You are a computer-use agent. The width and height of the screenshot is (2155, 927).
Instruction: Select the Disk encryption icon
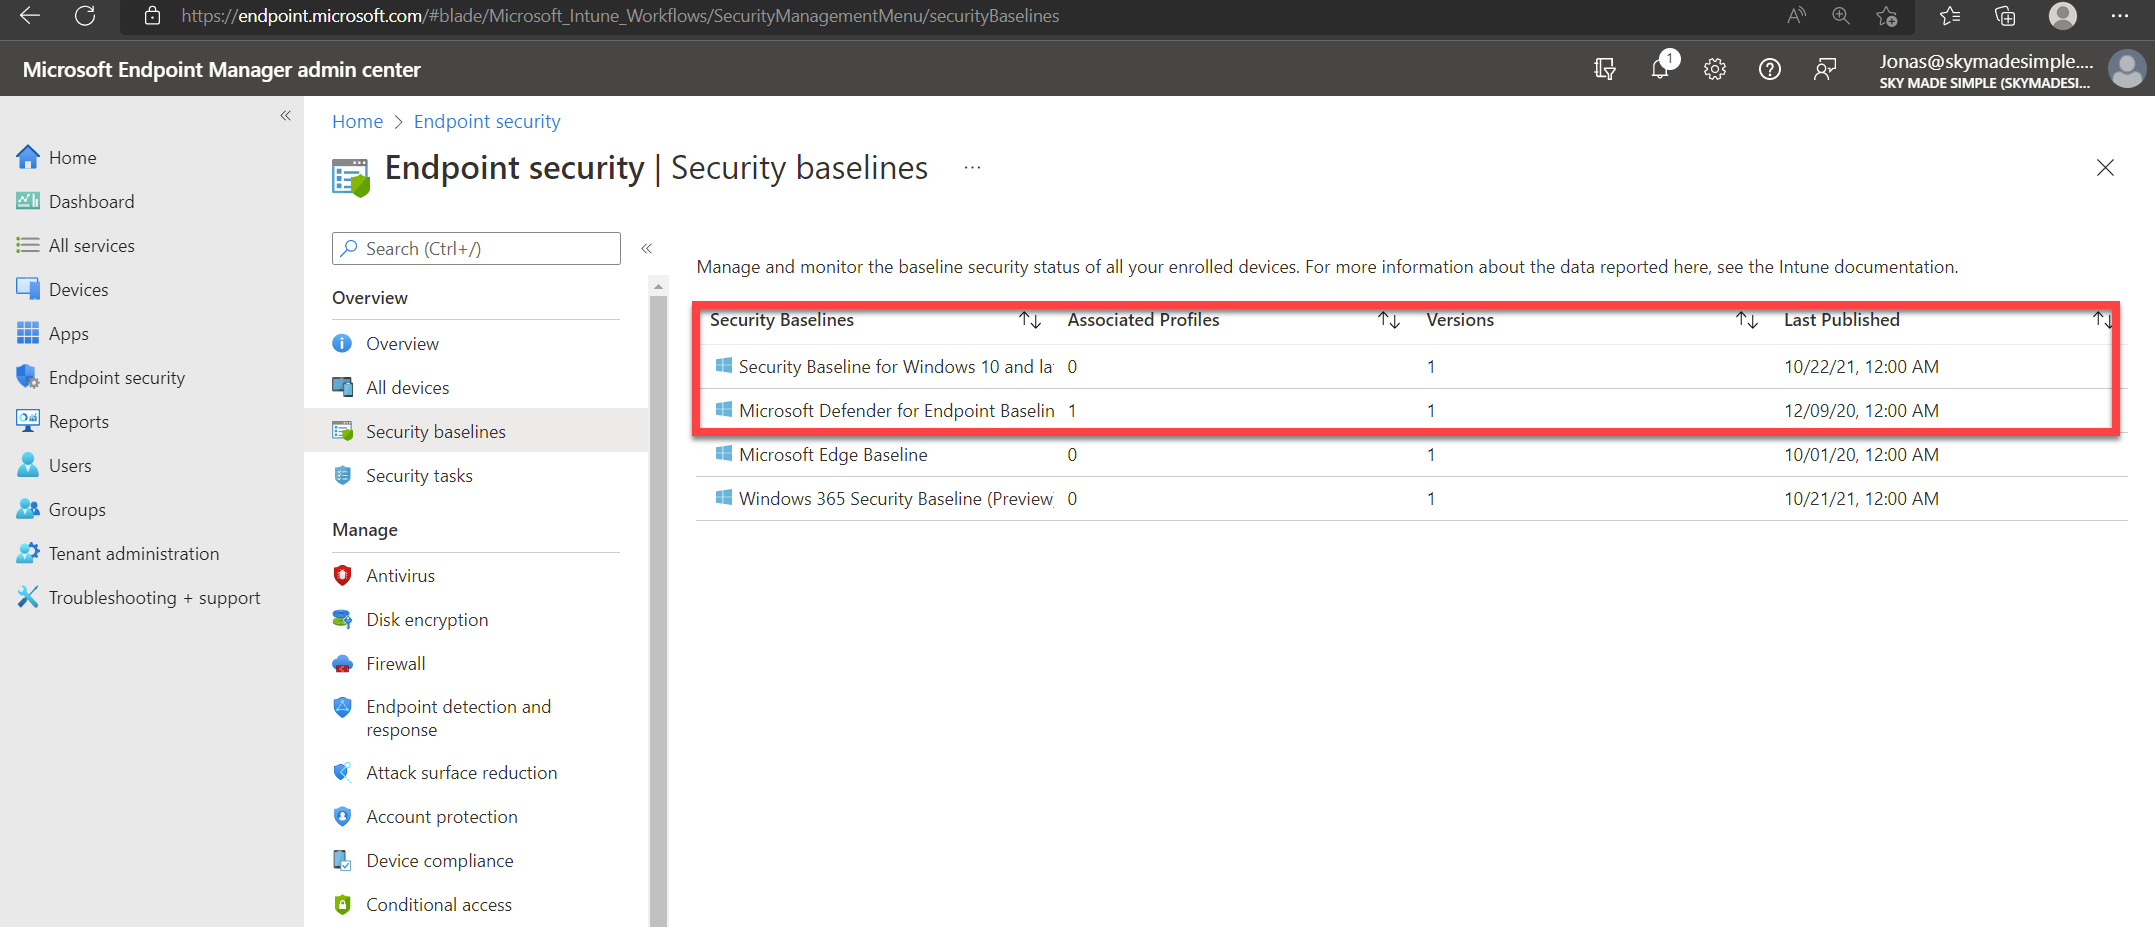pos(343,619)
